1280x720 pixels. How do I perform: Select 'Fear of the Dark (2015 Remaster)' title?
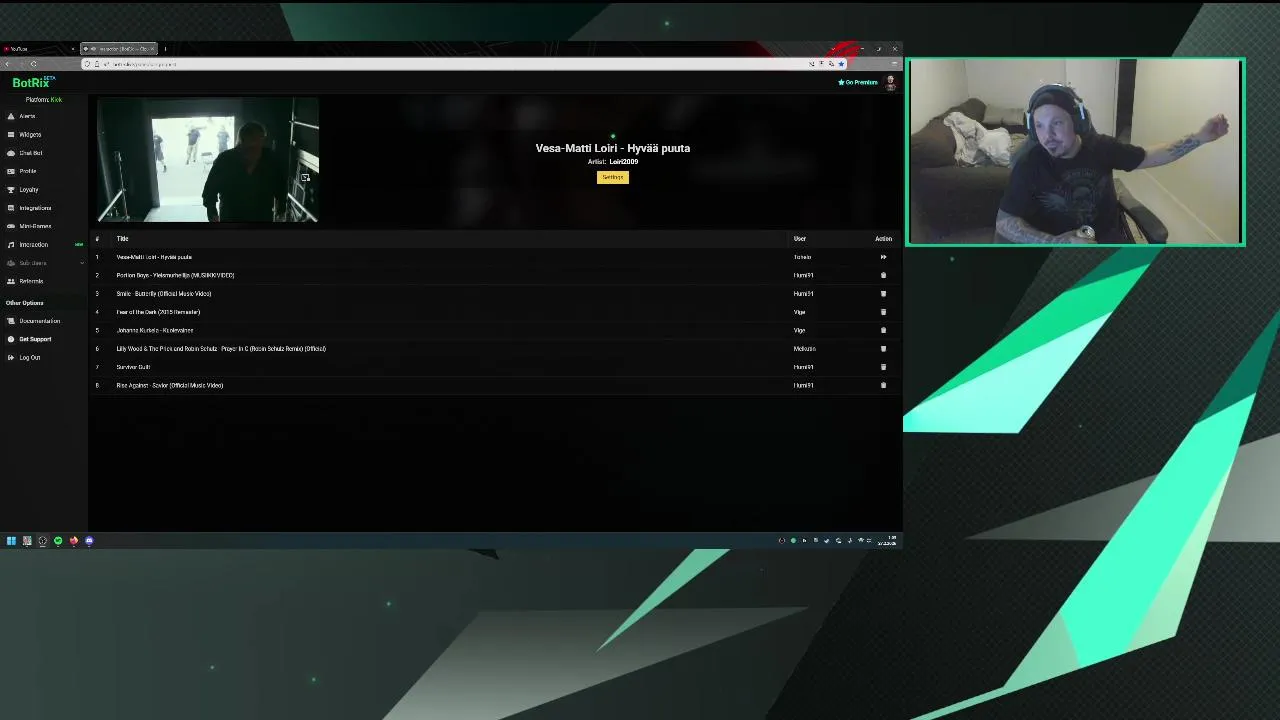pos(158,312)
